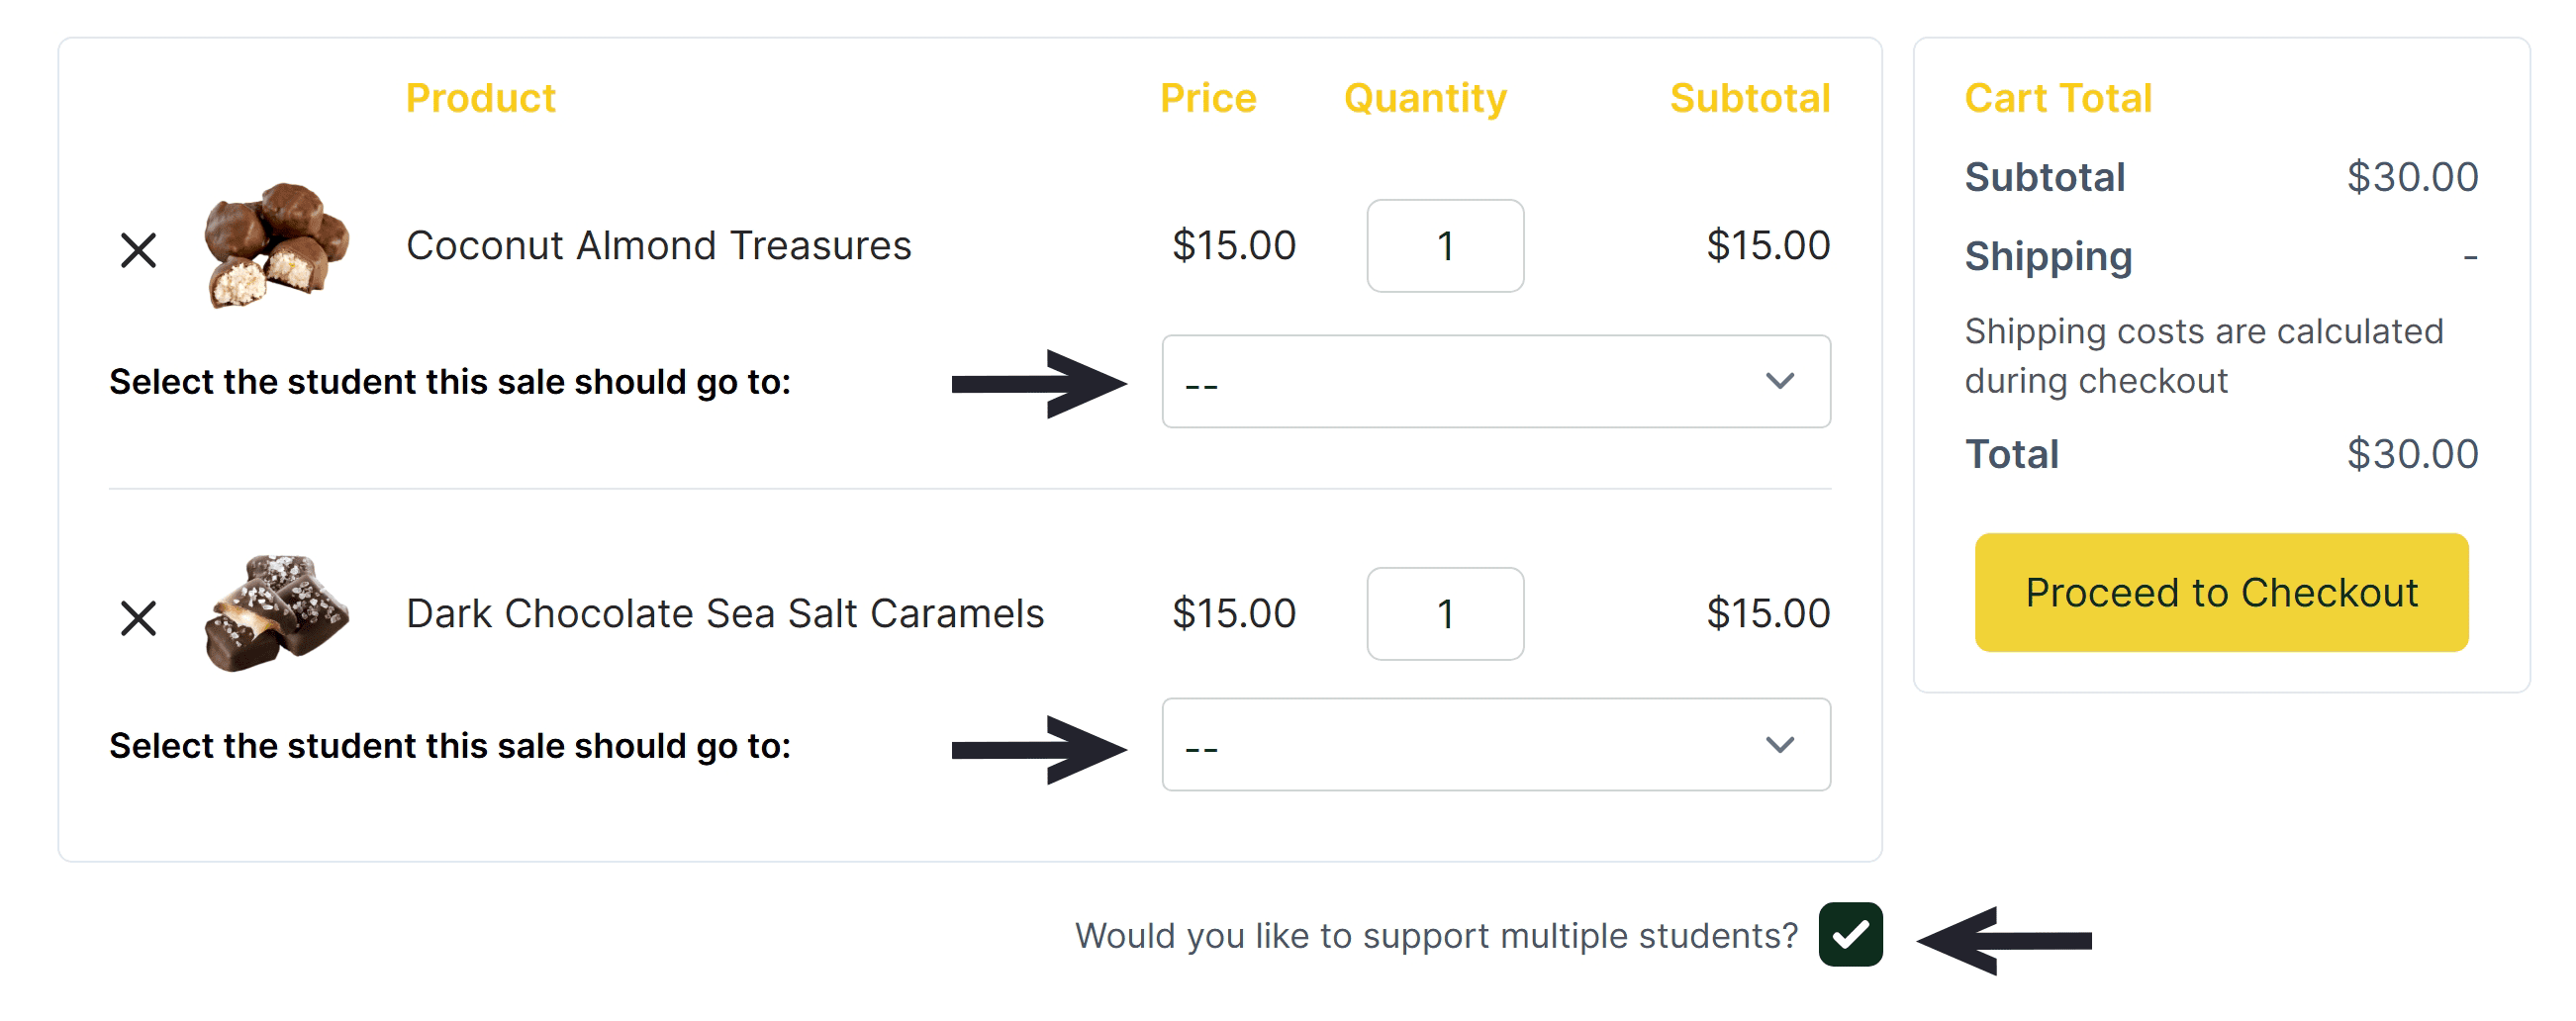Expand the first student selection chevron
Viewport: 2576px width, 1021px height.
1779,381
